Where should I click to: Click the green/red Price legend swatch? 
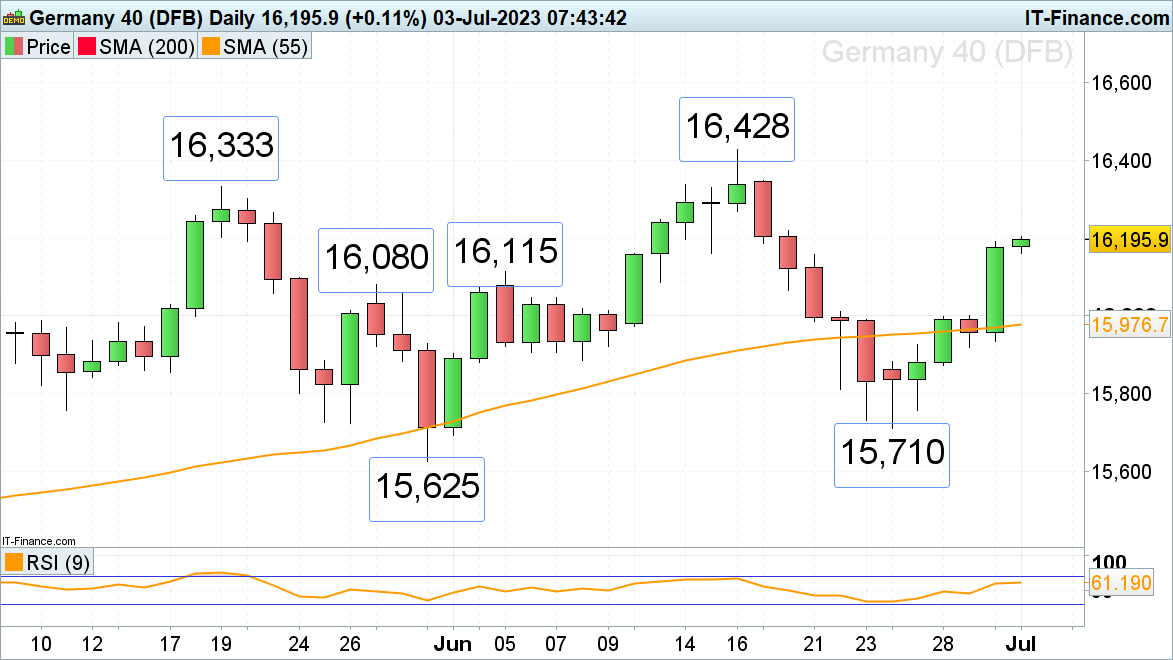click(x=13, y=46)
